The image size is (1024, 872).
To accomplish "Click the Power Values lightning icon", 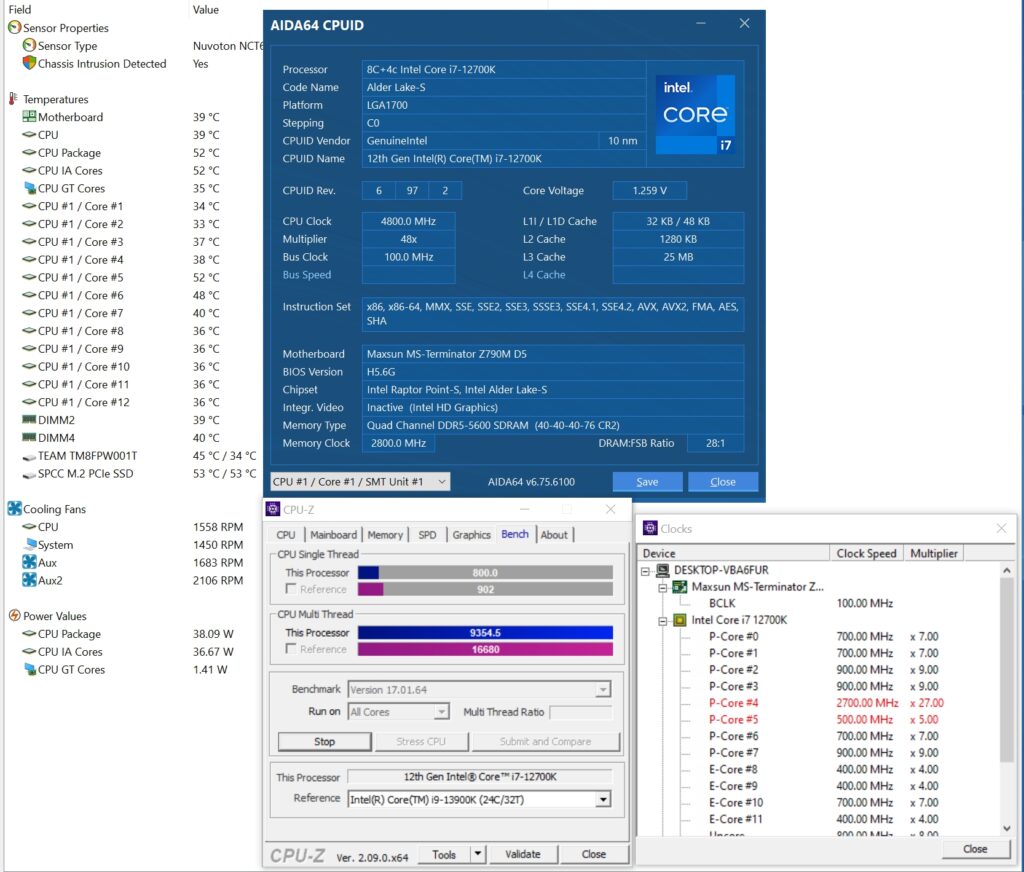I will click(x=14, y=615).
